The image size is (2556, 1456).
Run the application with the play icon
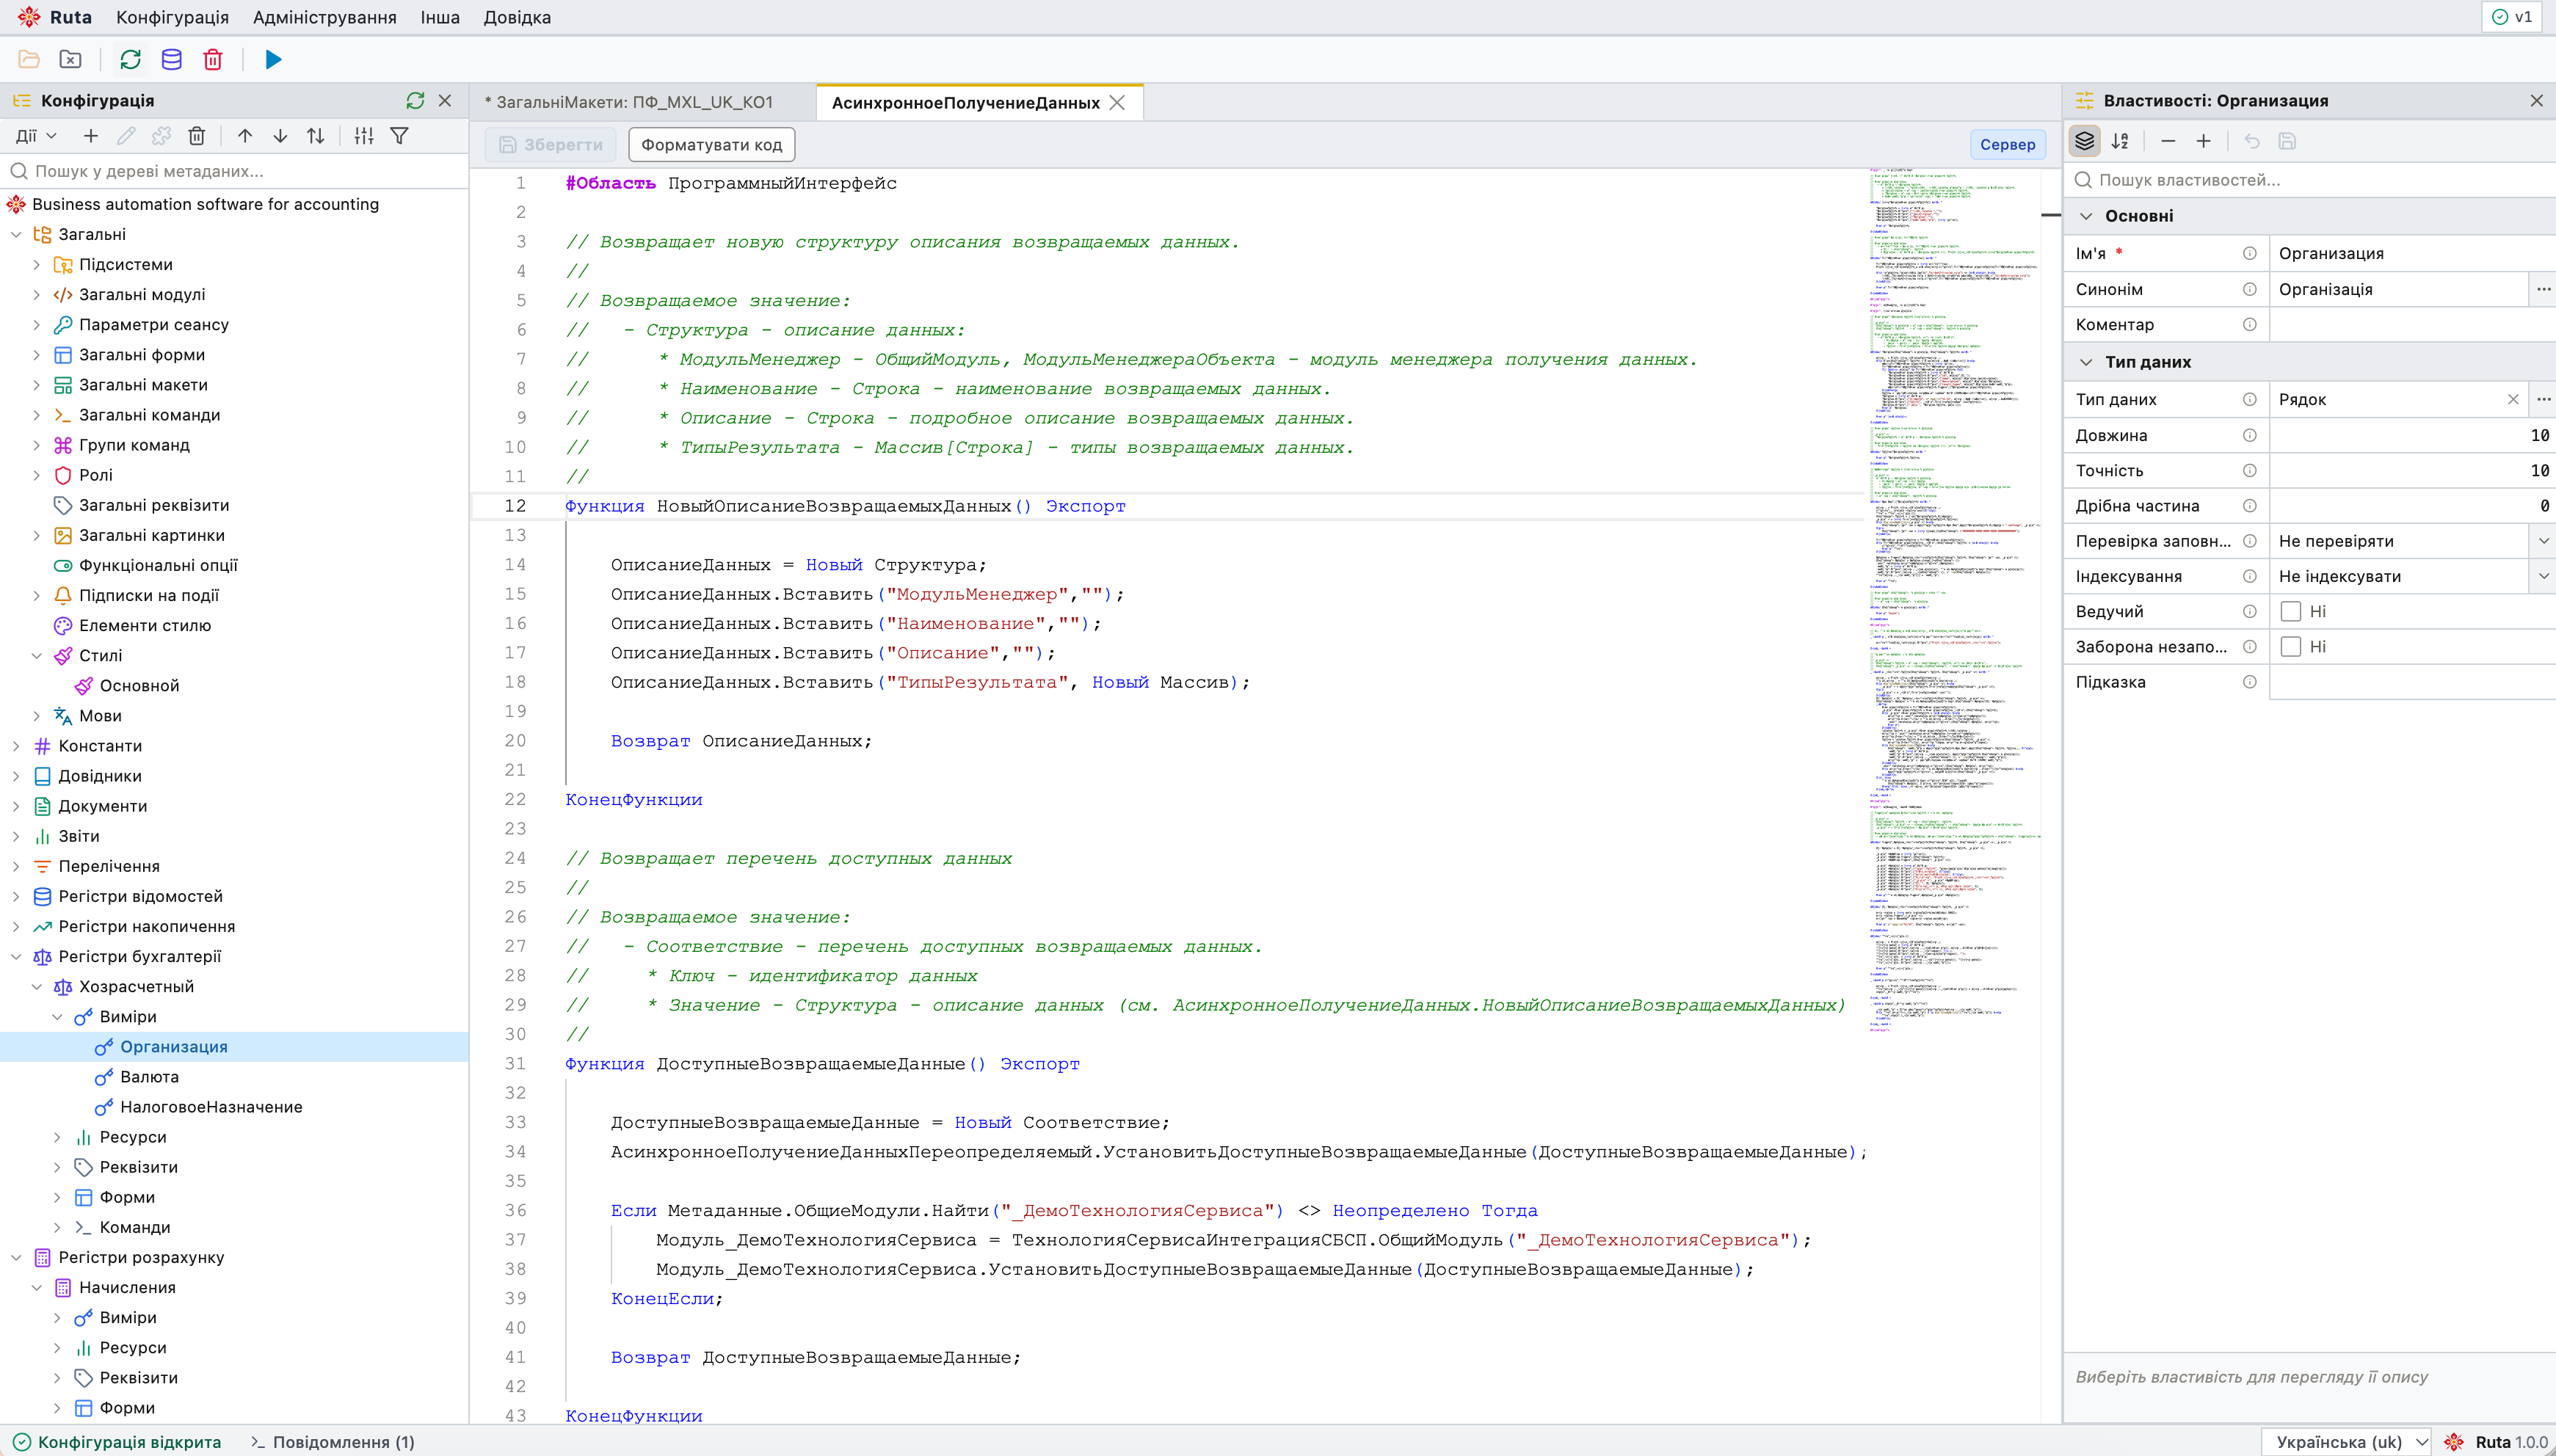[273, 60]
